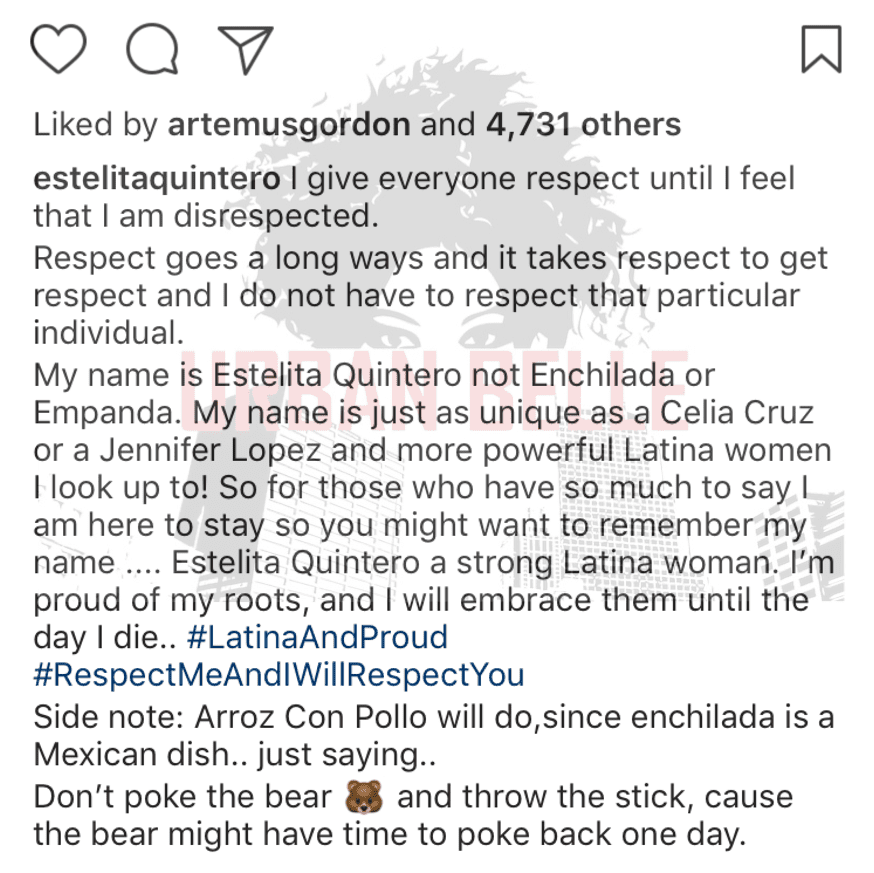Select the name 'Jennifer Lopez' in the caption
Screen dimensions: 874x873
coord(211,451)
